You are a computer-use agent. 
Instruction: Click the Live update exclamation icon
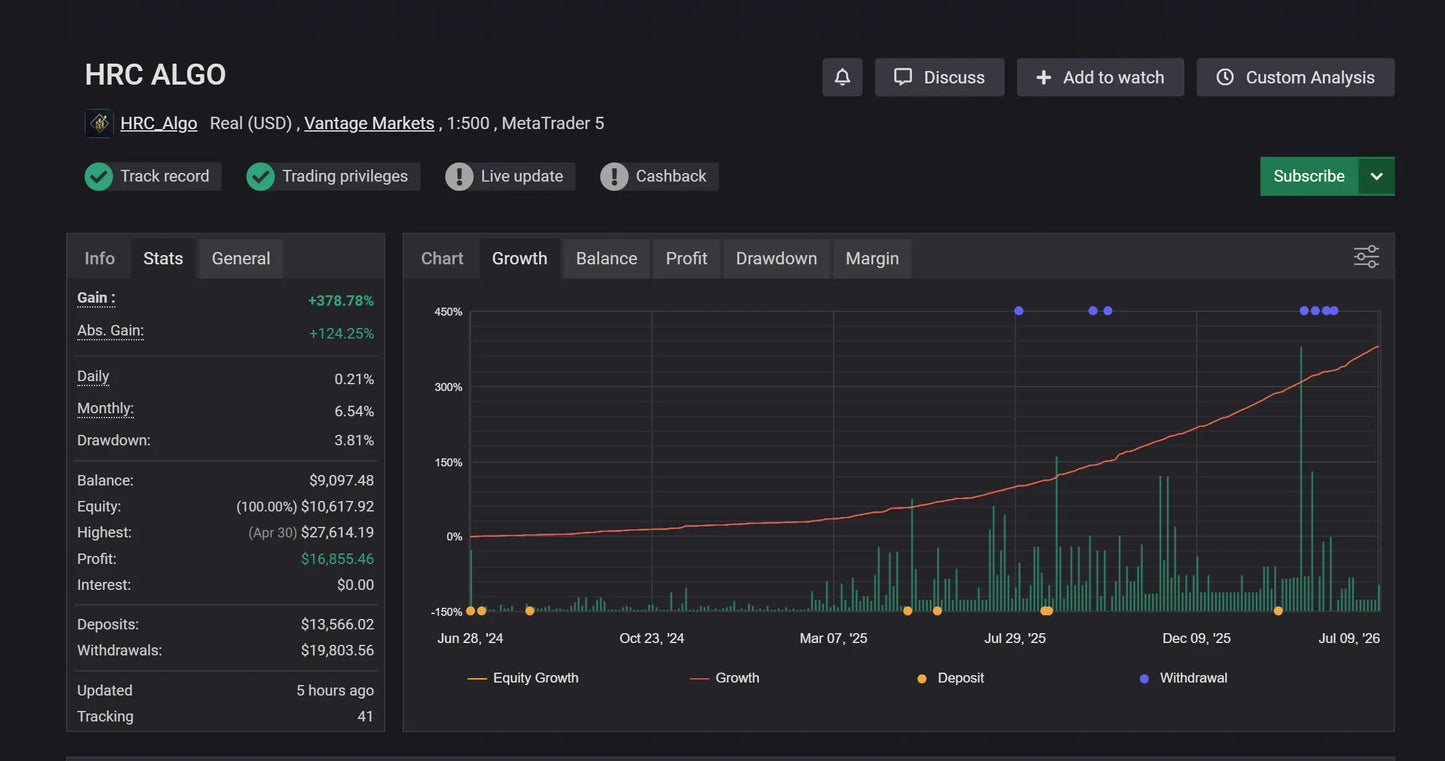[x=459, y=177]
